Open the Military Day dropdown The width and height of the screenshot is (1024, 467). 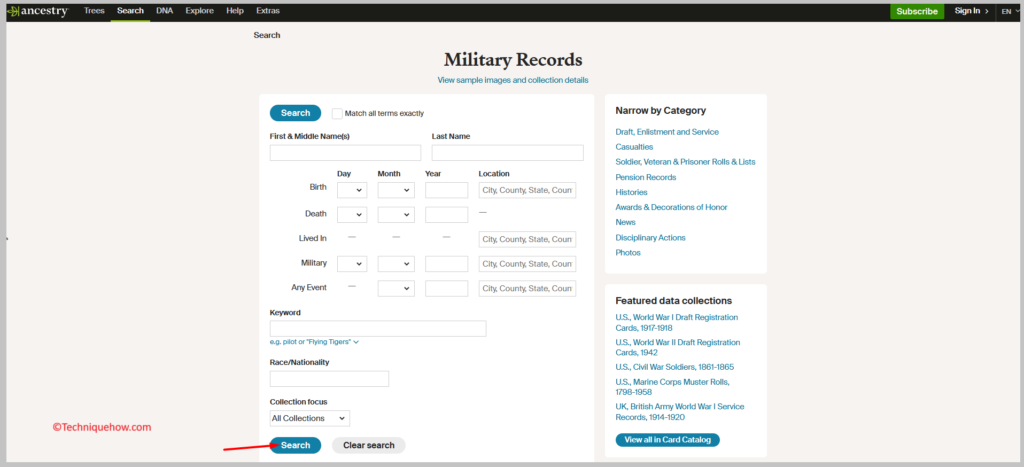click(x=352, y=264)
